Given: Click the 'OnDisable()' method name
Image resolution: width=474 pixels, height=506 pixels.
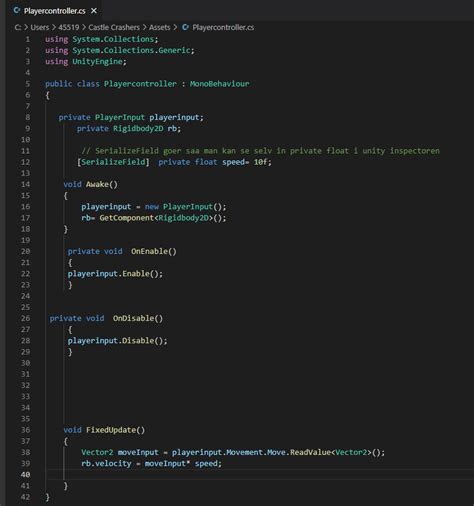Looking at the screenshot, I should pyautogui.click(x=138, y=318).
